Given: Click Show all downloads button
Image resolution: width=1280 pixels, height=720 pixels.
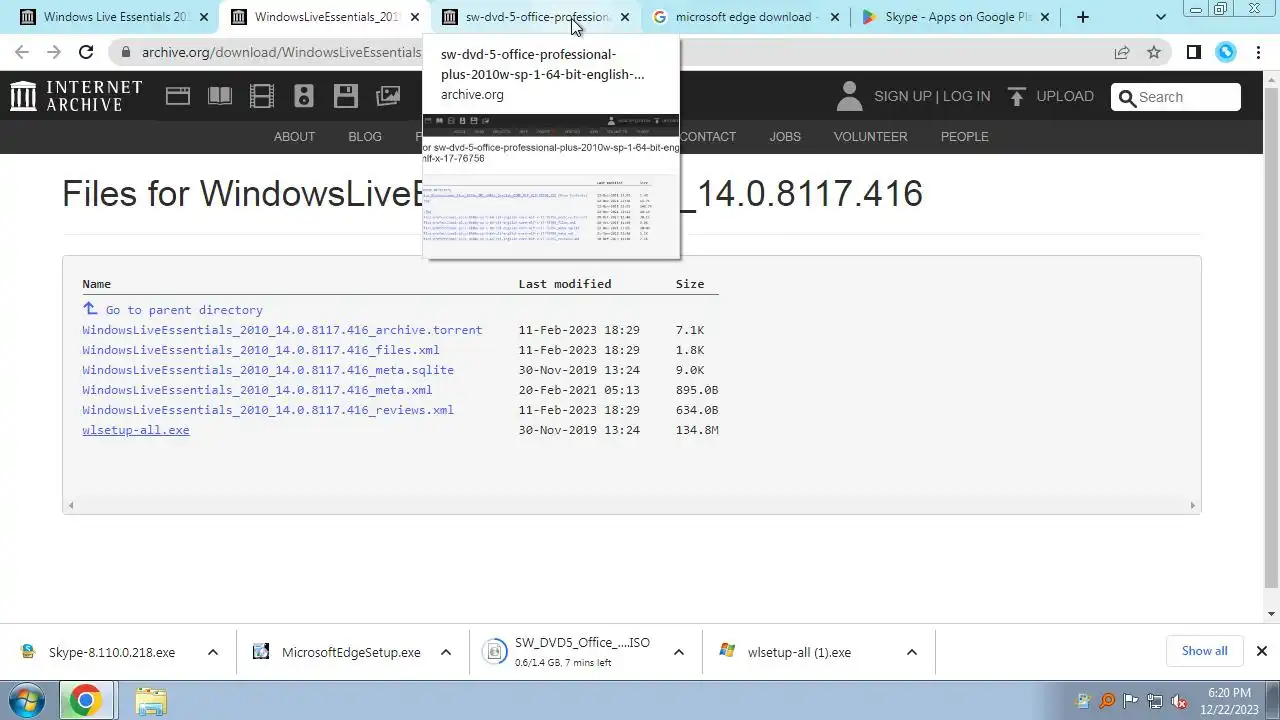Looking at the screenshot, I should [1204, 651].
